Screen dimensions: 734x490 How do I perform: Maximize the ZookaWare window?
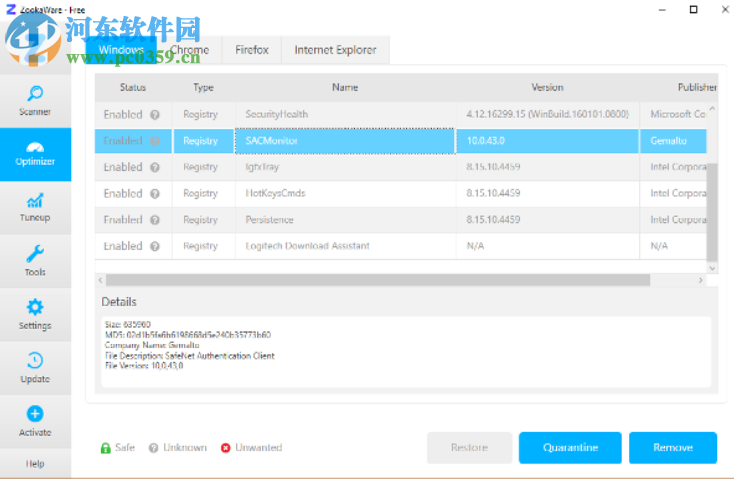(x=693, y=9)
